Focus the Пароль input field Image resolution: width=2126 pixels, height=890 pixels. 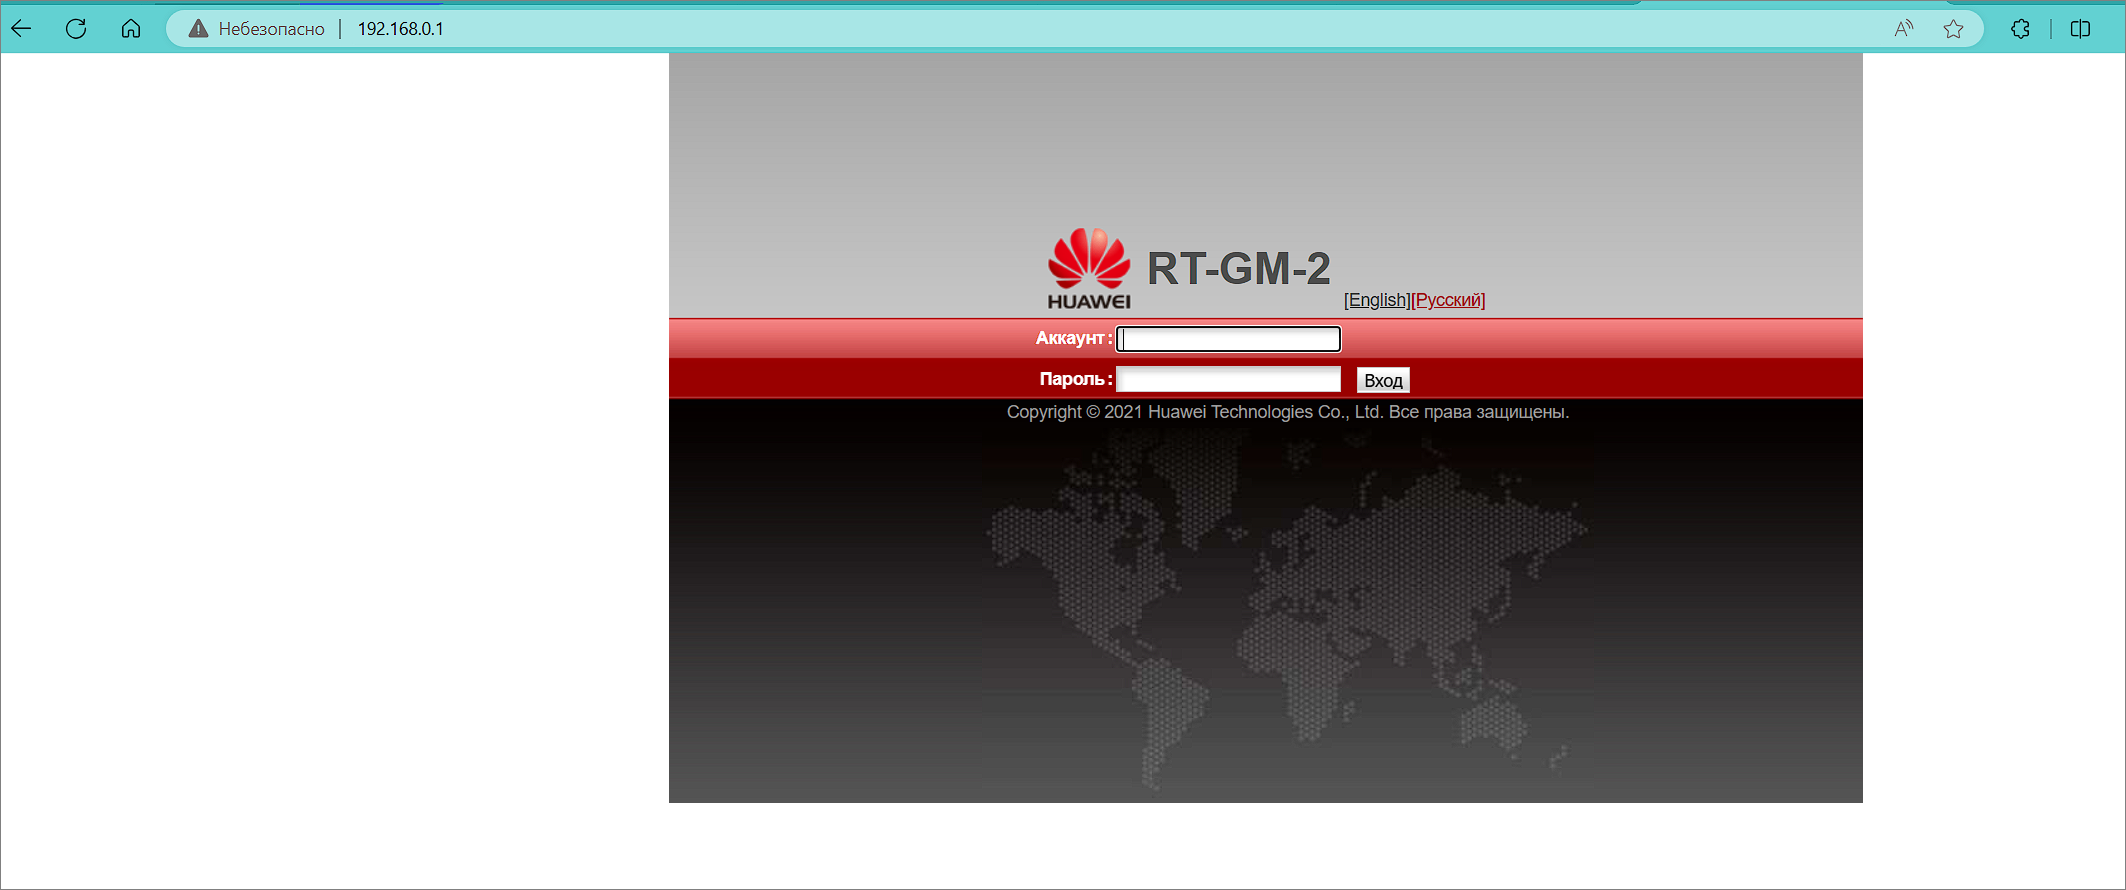1228,379
